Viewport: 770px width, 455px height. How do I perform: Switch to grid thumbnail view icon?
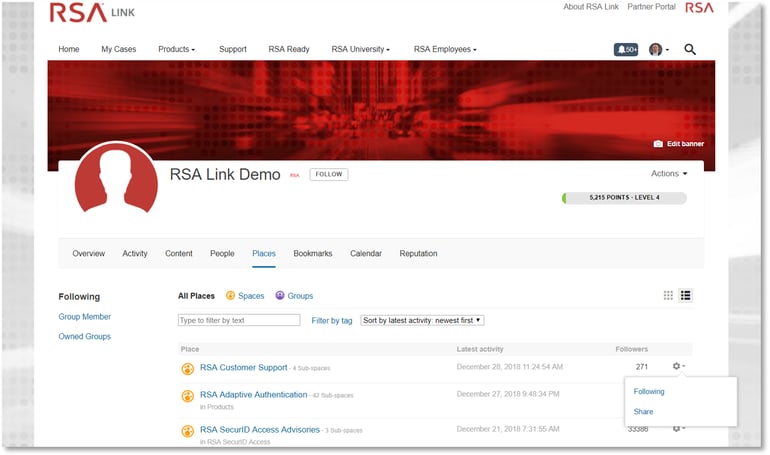(668, 295)
